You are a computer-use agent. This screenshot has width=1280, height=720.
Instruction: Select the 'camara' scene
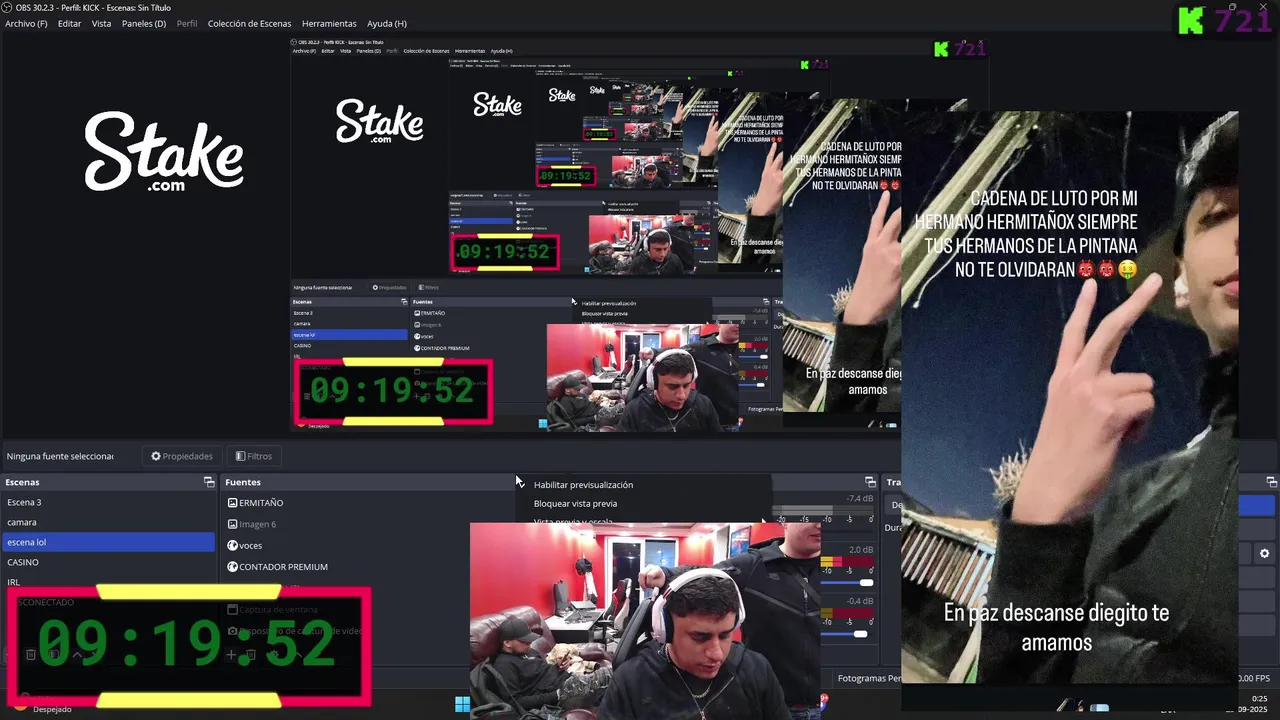click(x=108, y=522)
